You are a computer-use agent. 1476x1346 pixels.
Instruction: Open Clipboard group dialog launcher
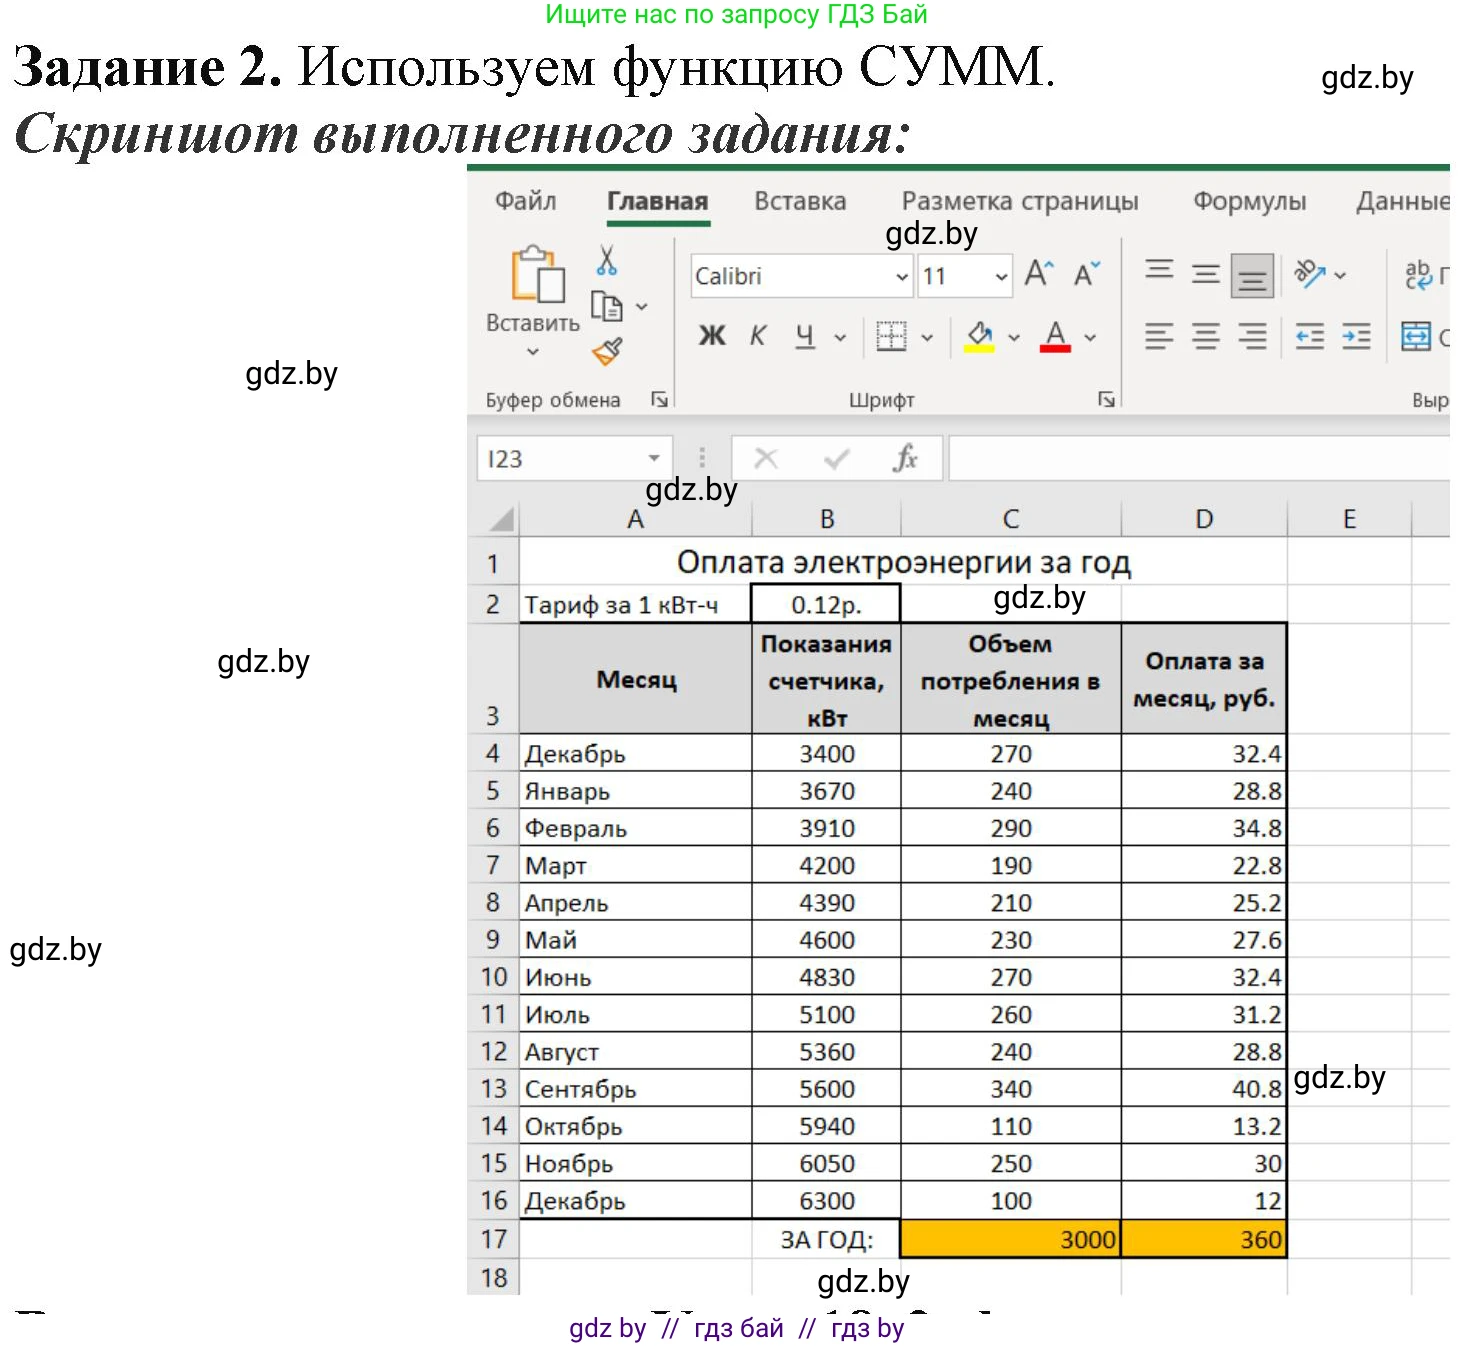pyautogui.click(x=659, y=399)
